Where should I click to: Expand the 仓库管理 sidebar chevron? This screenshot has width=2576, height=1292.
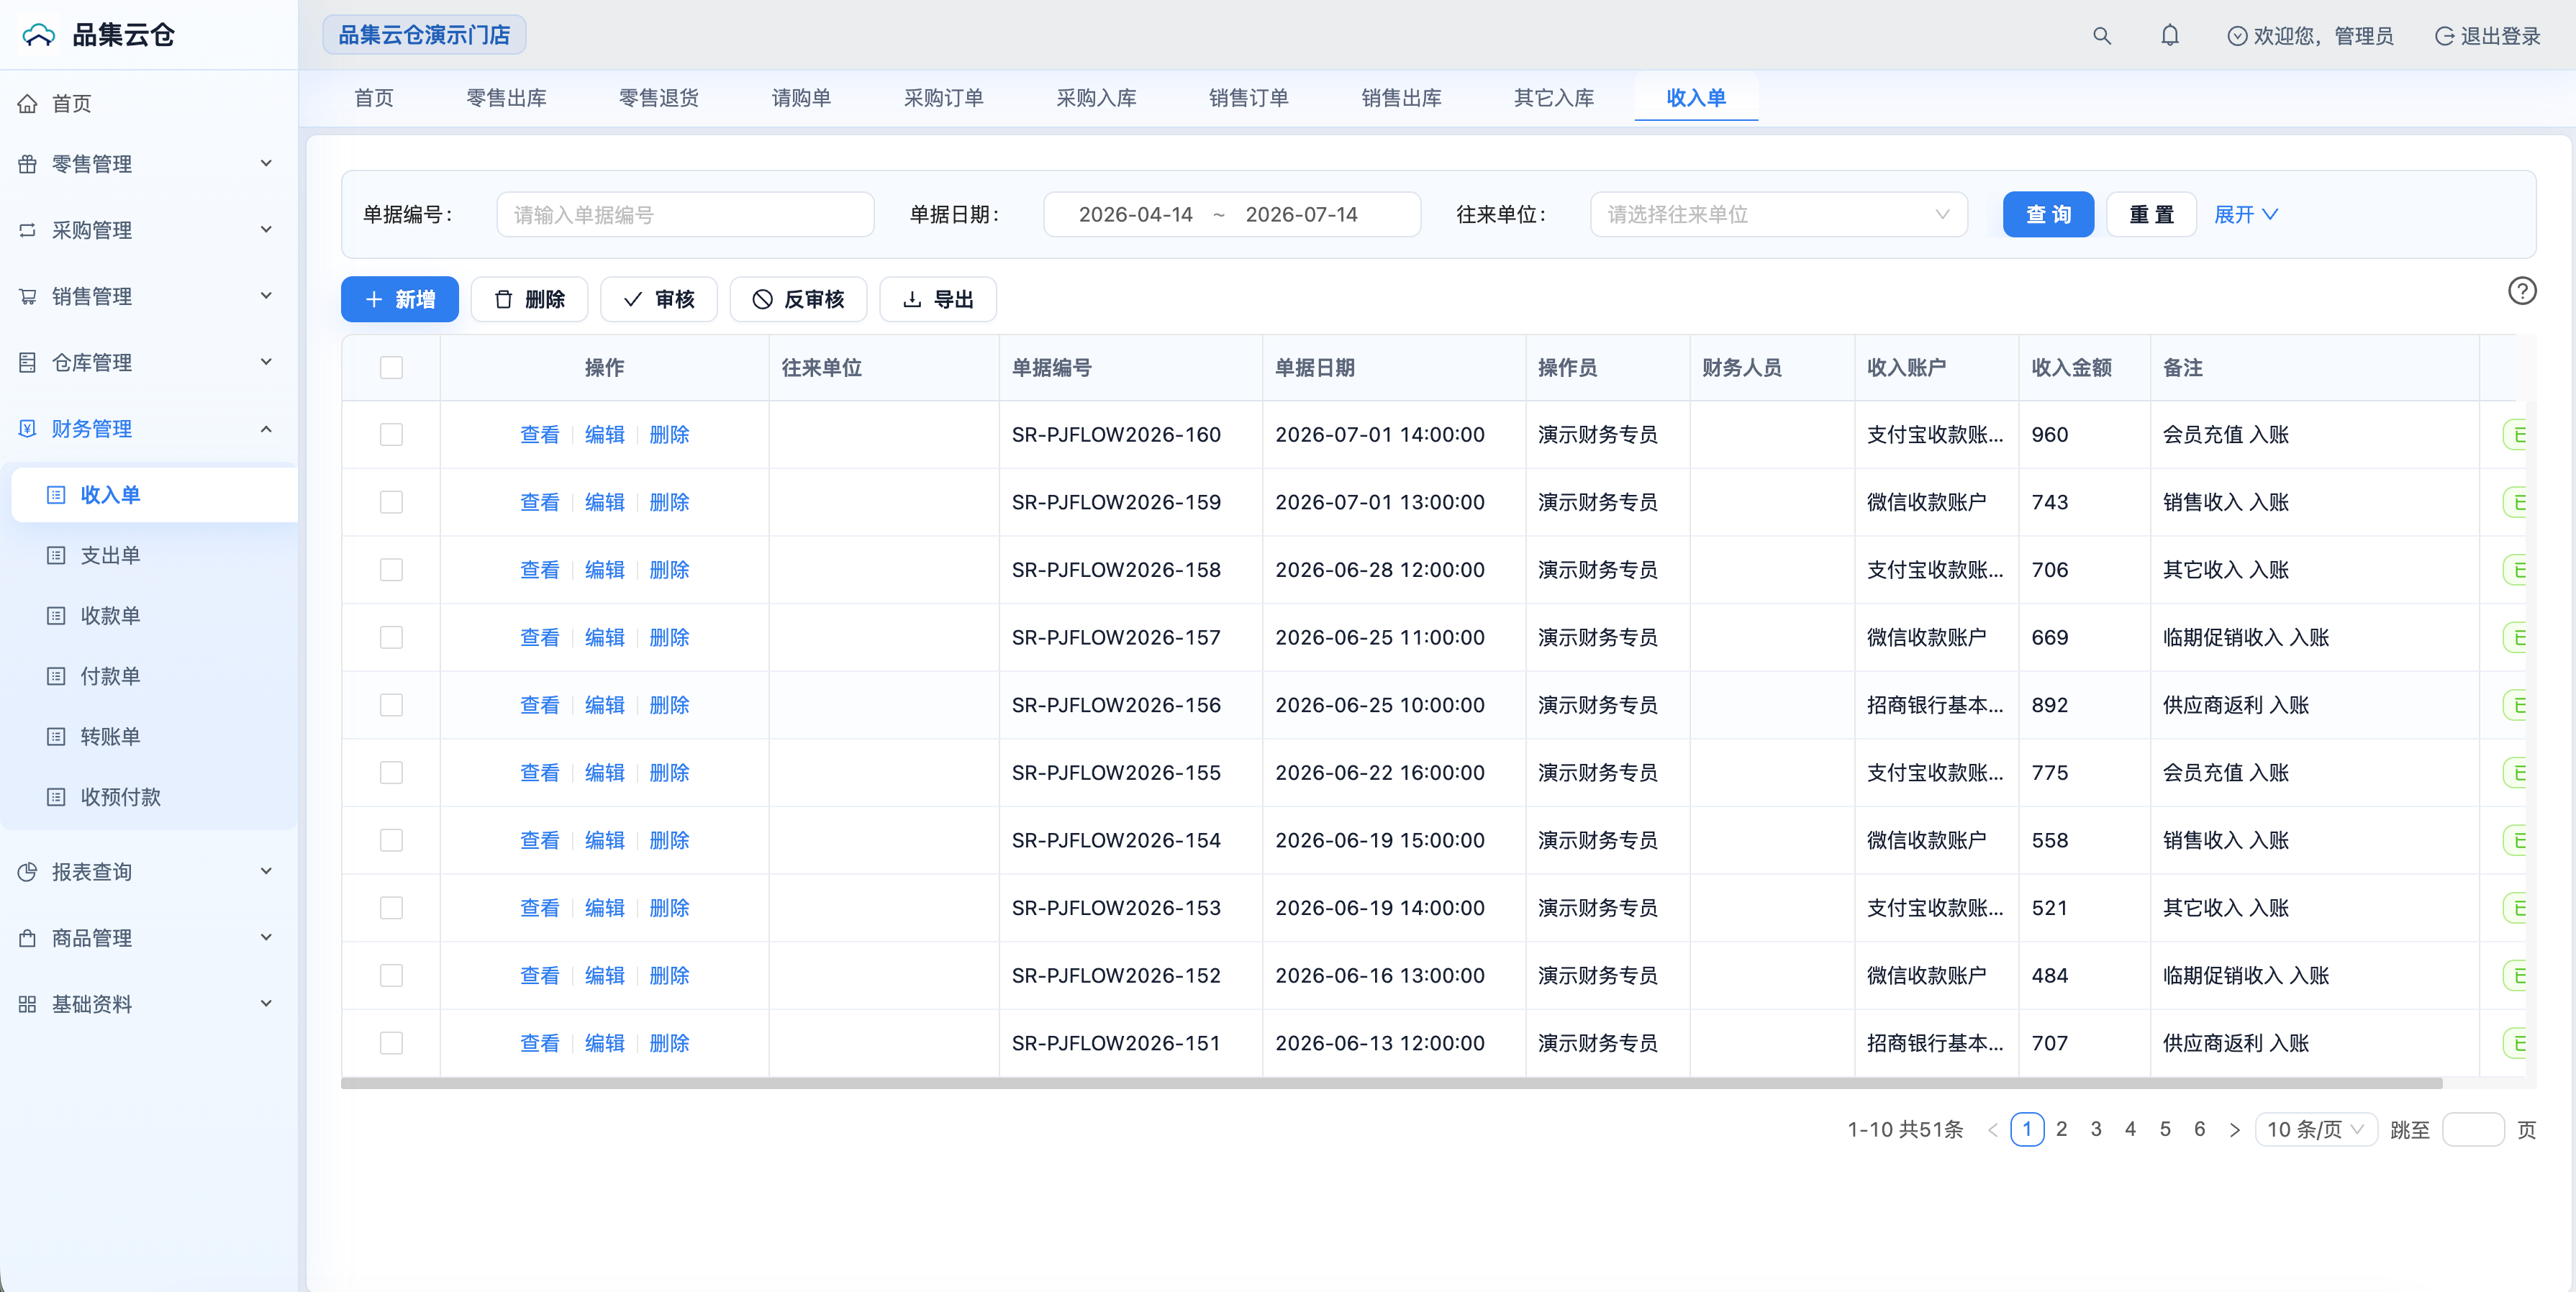click(266, 361)
